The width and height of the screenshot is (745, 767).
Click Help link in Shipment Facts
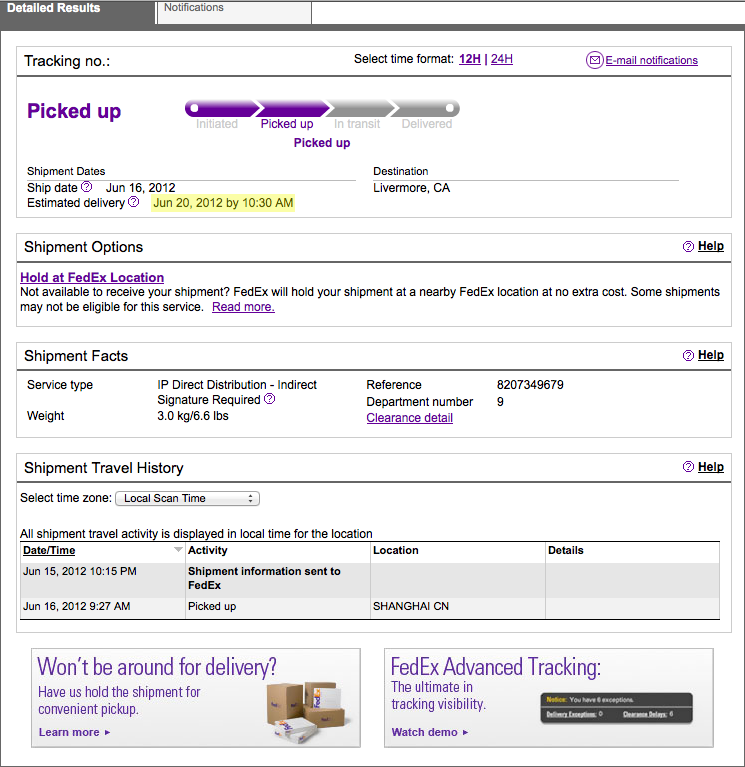point(711,355)
